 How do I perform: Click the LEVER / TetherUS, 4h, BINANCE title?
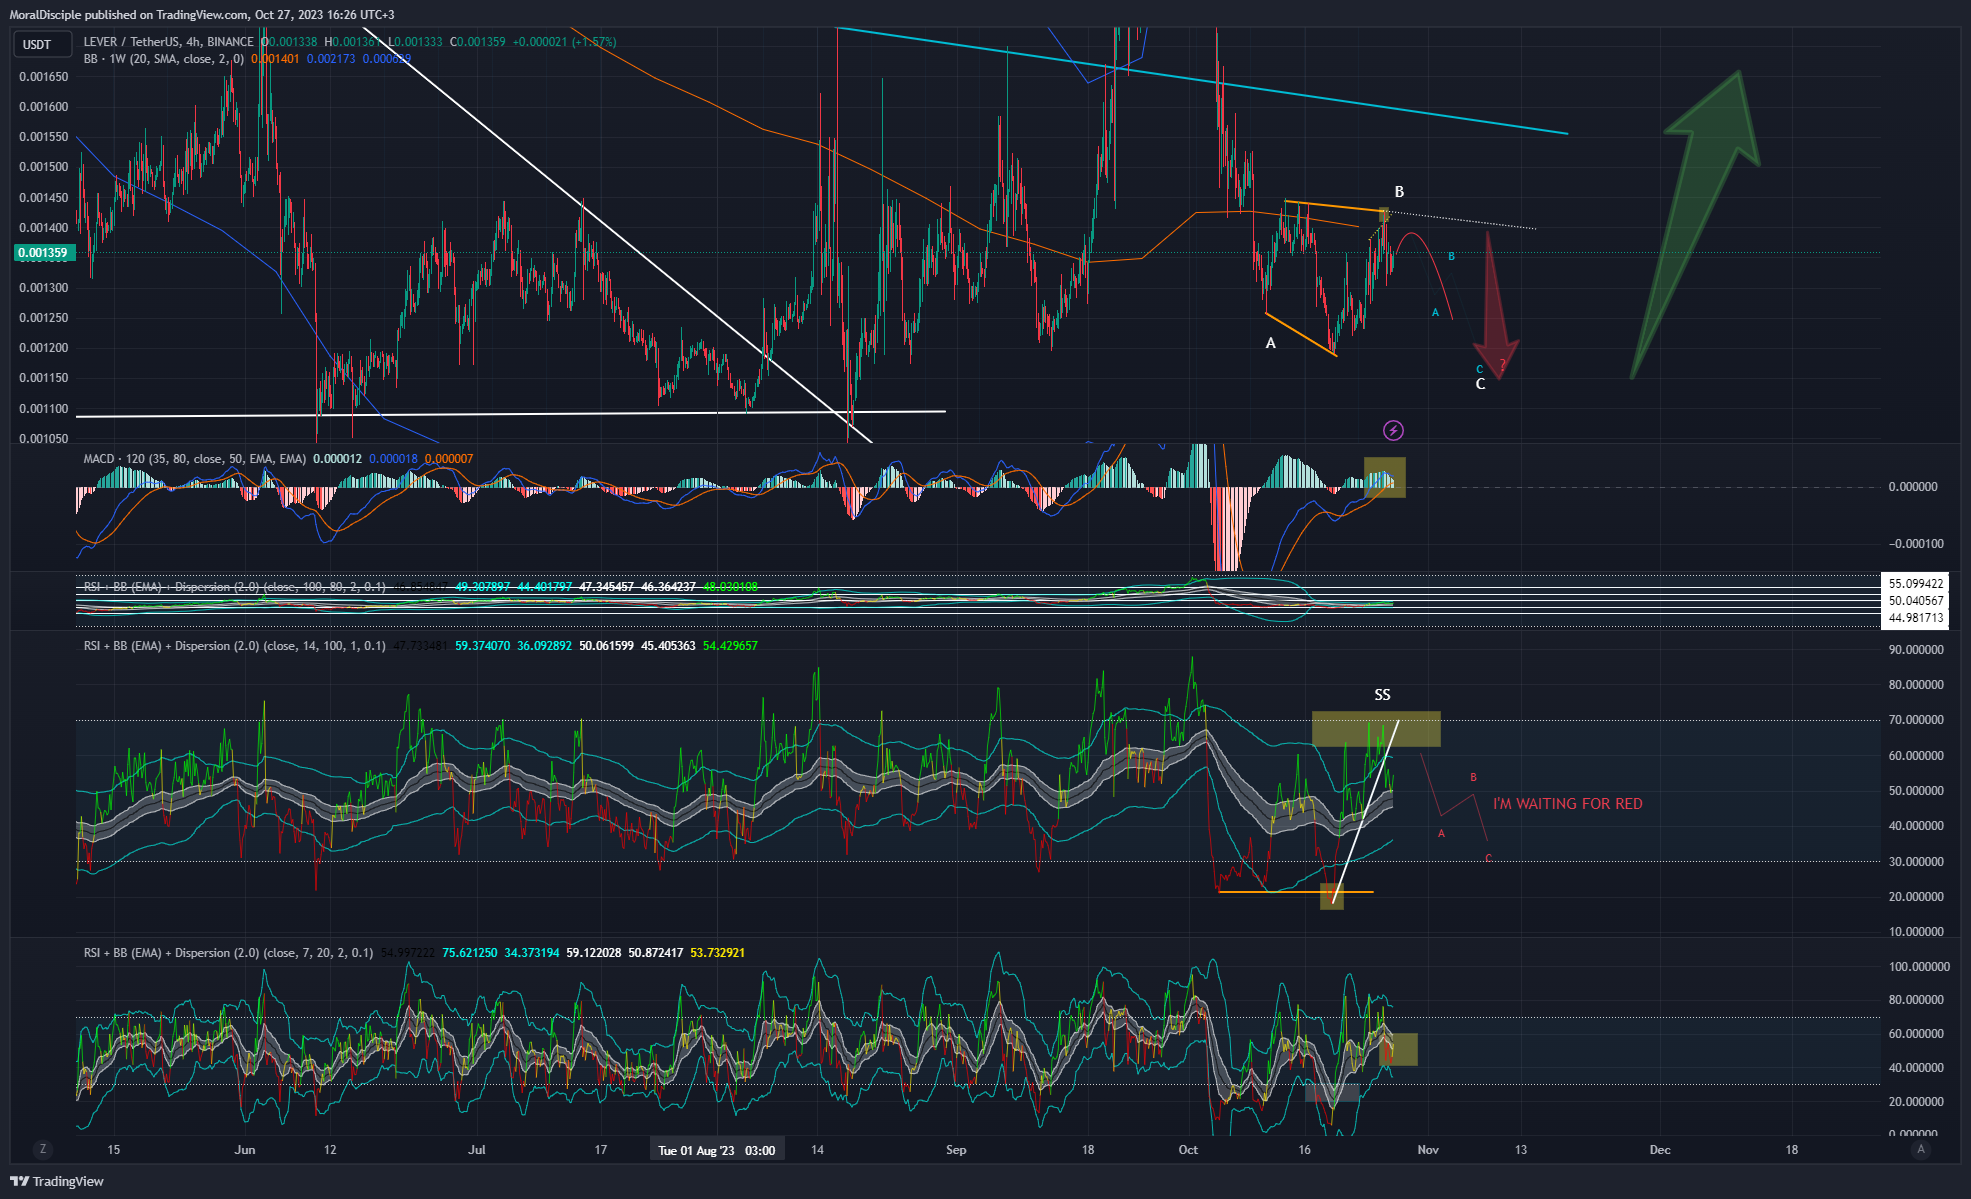(168, 42)
